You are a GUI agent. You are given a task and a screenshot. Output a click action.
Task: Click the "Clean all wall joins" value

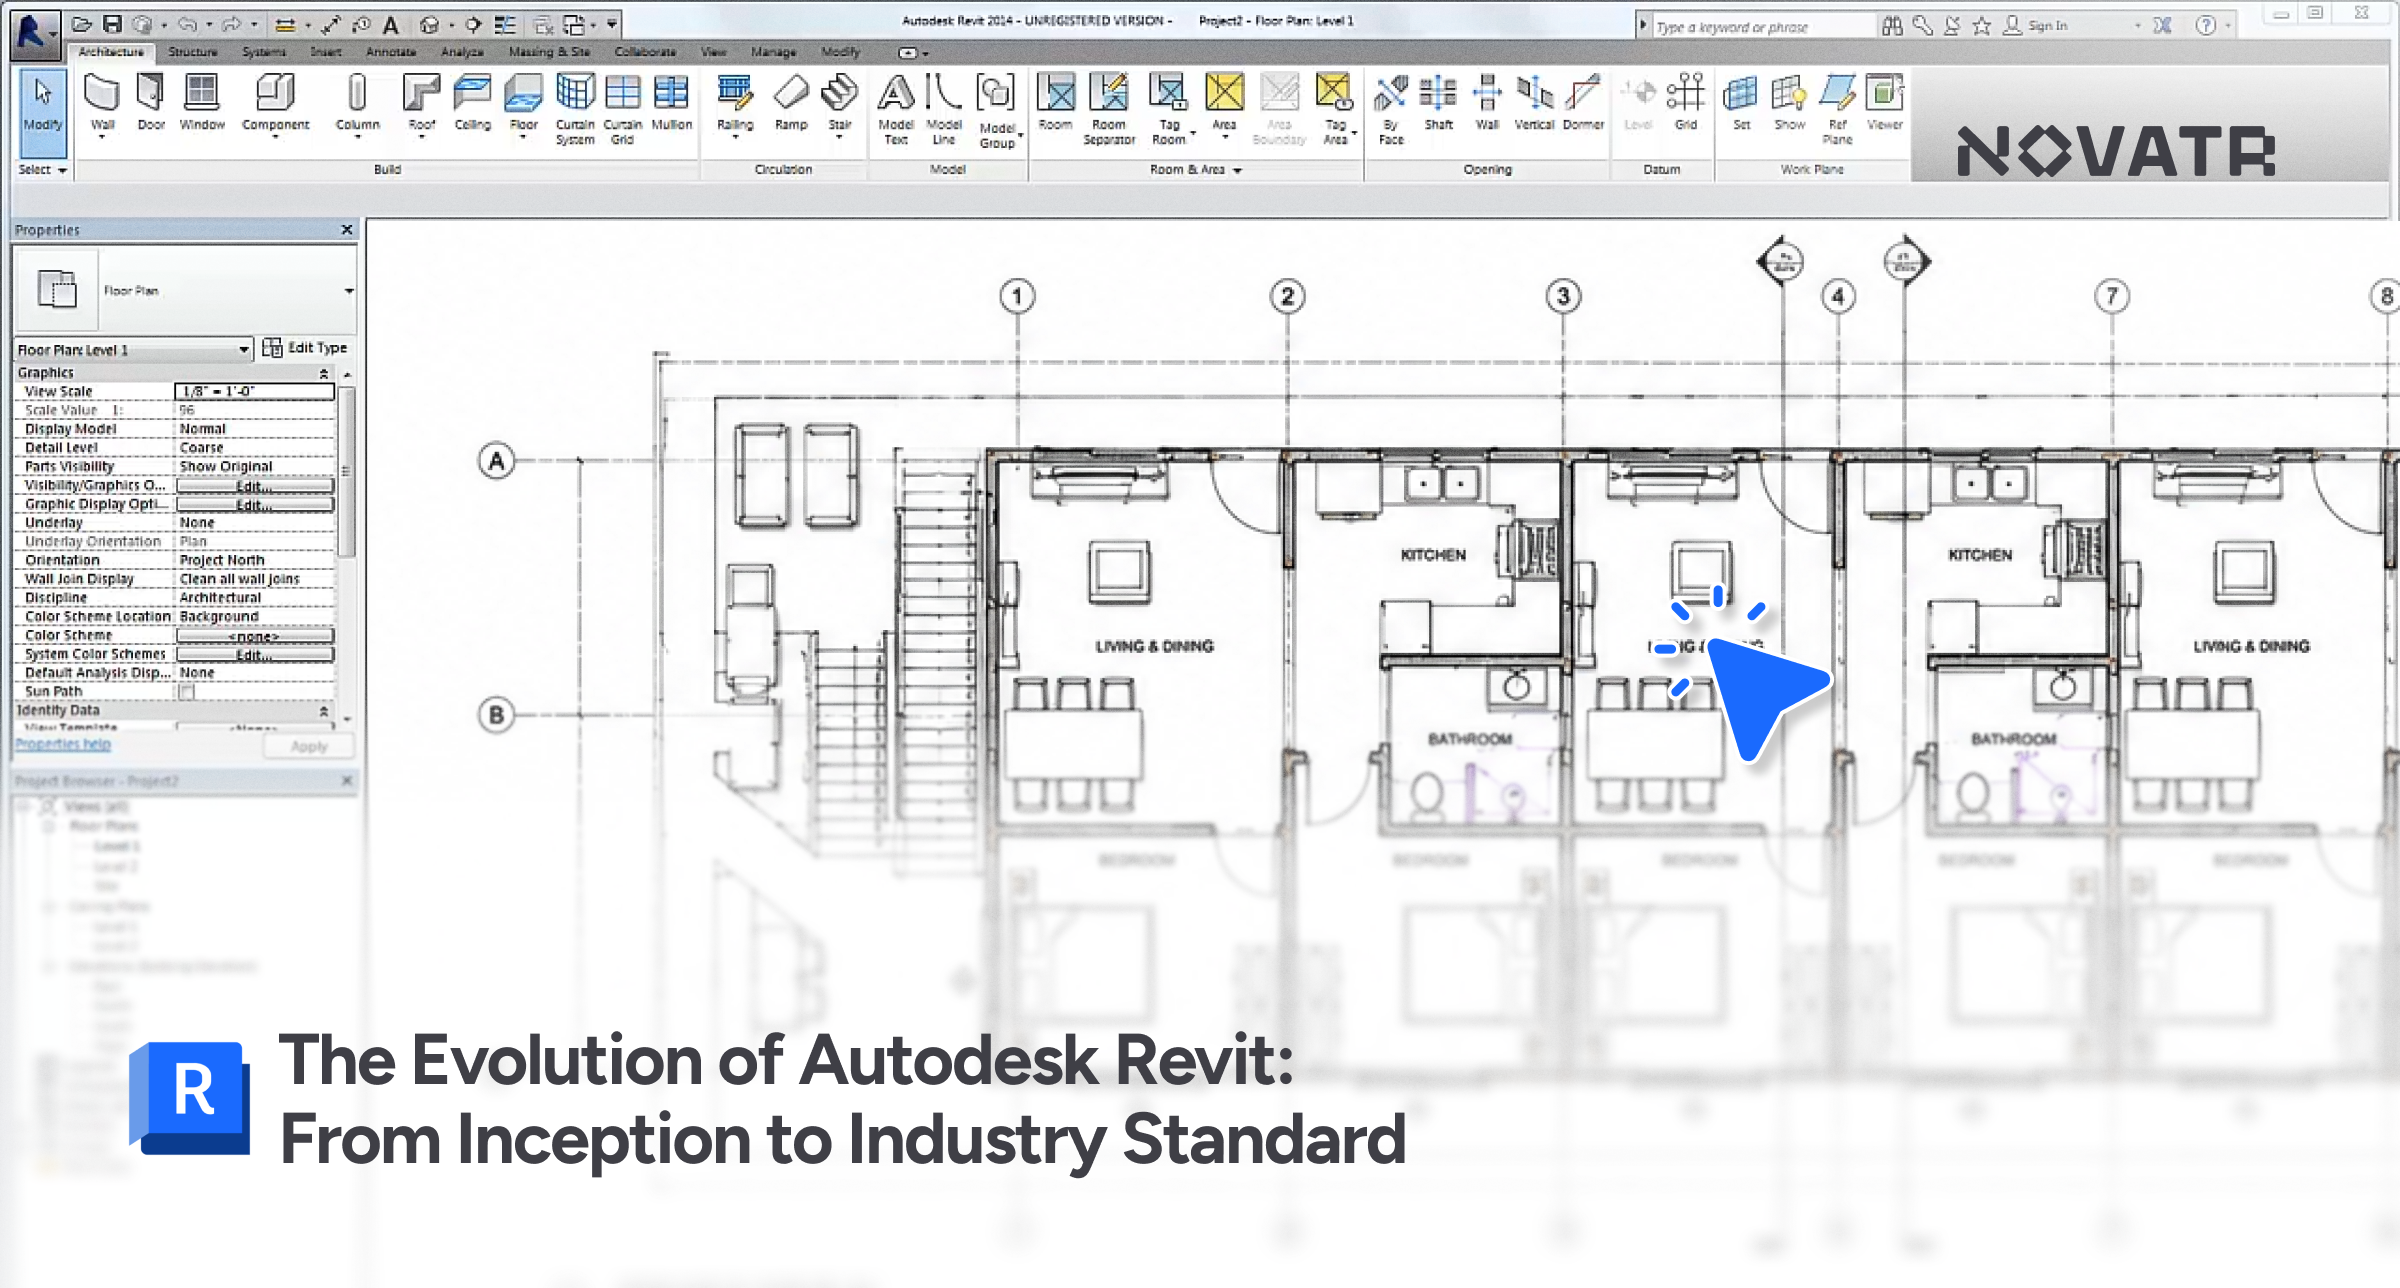click(239, 580)
